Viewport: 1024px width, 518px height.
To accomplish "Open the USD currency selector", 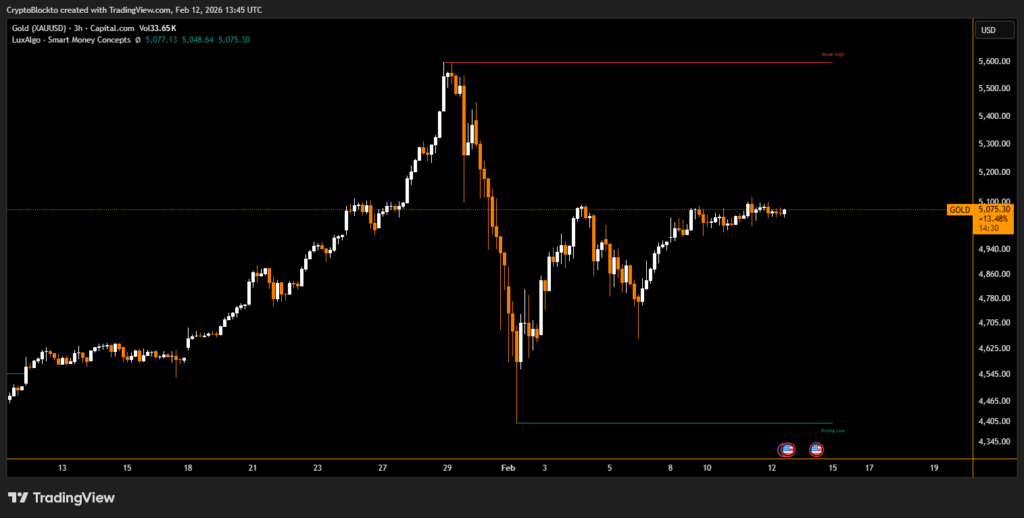I will click(989, 30).
